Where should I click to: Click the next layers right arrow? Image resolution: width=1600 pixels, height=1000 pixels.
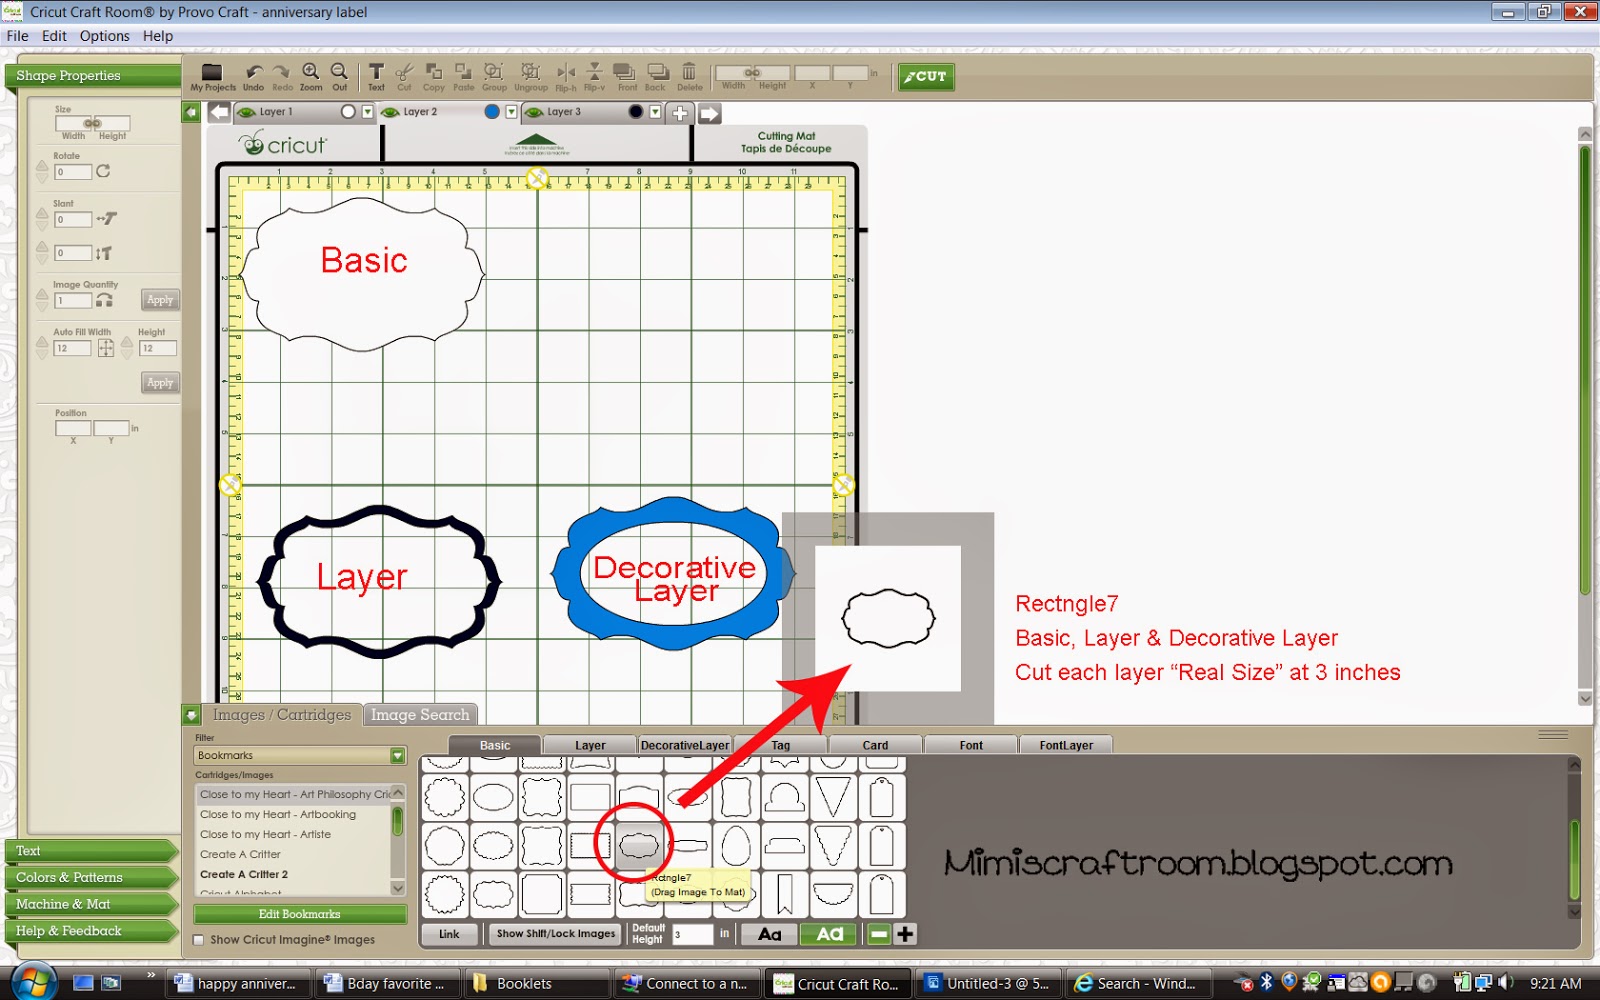point(709,113)
